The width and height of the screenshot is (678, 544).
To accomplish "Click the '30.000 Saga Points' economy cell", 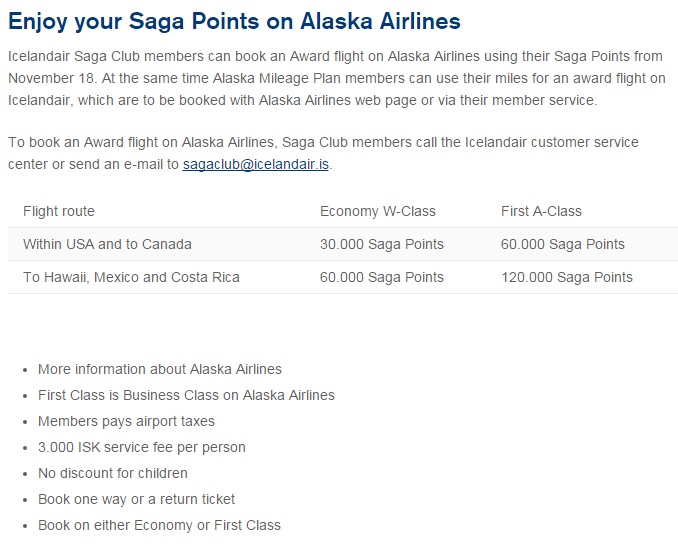I will 382,244.
